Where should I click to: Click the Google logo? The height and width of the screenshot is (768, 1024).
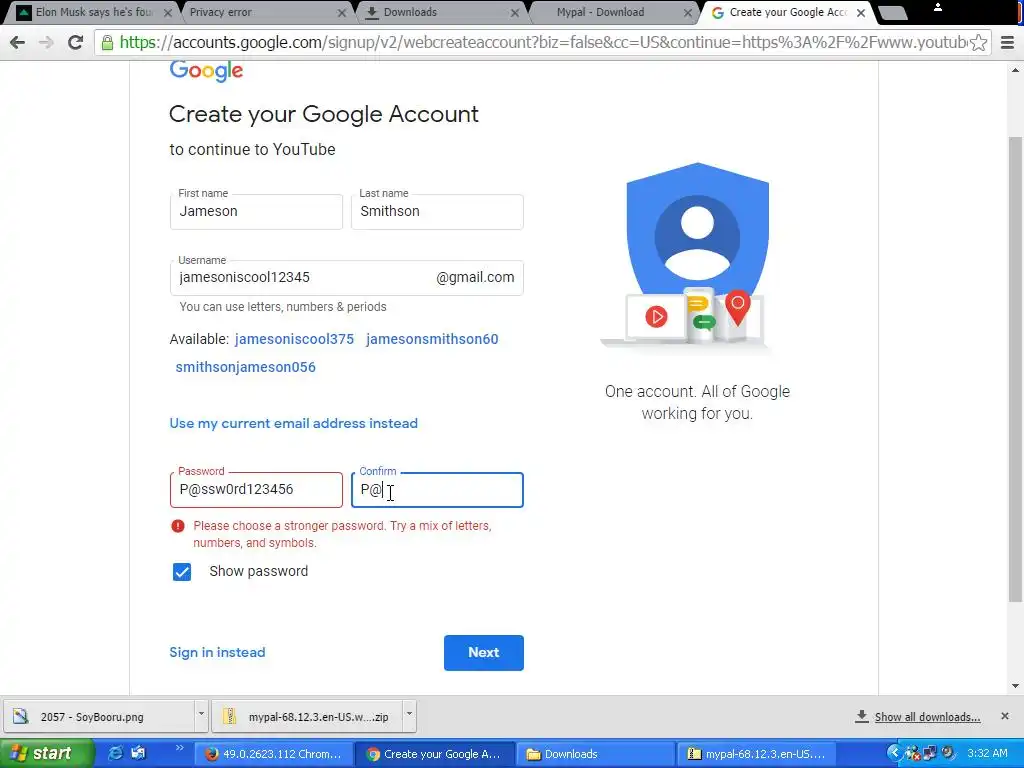pyautogui.click(x=206, y=71)
